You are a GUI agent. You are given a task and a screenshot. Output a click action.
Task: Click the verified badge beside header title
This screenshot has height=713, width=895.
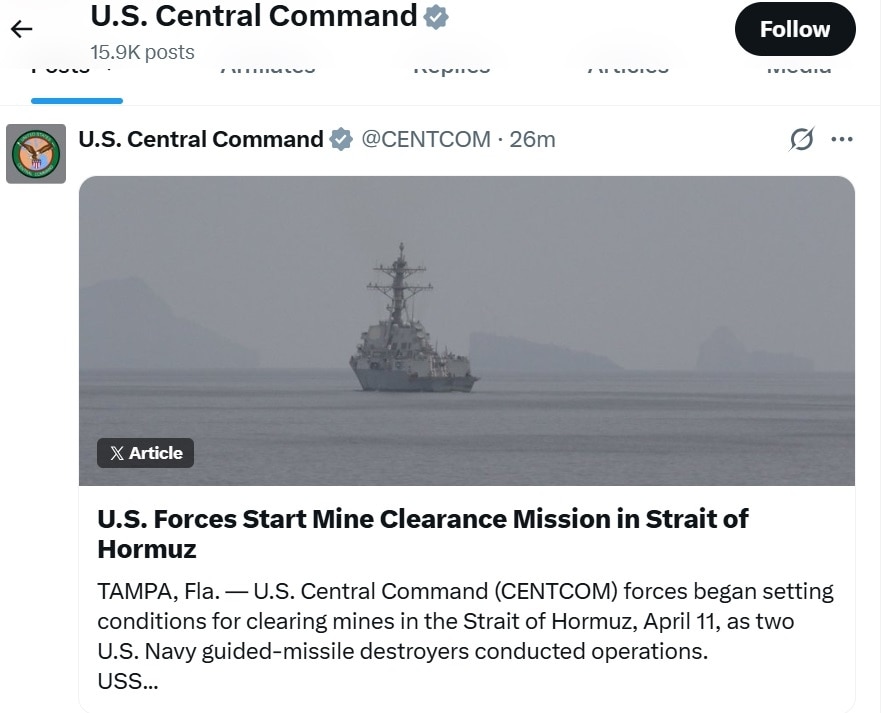tap(436, 17)
